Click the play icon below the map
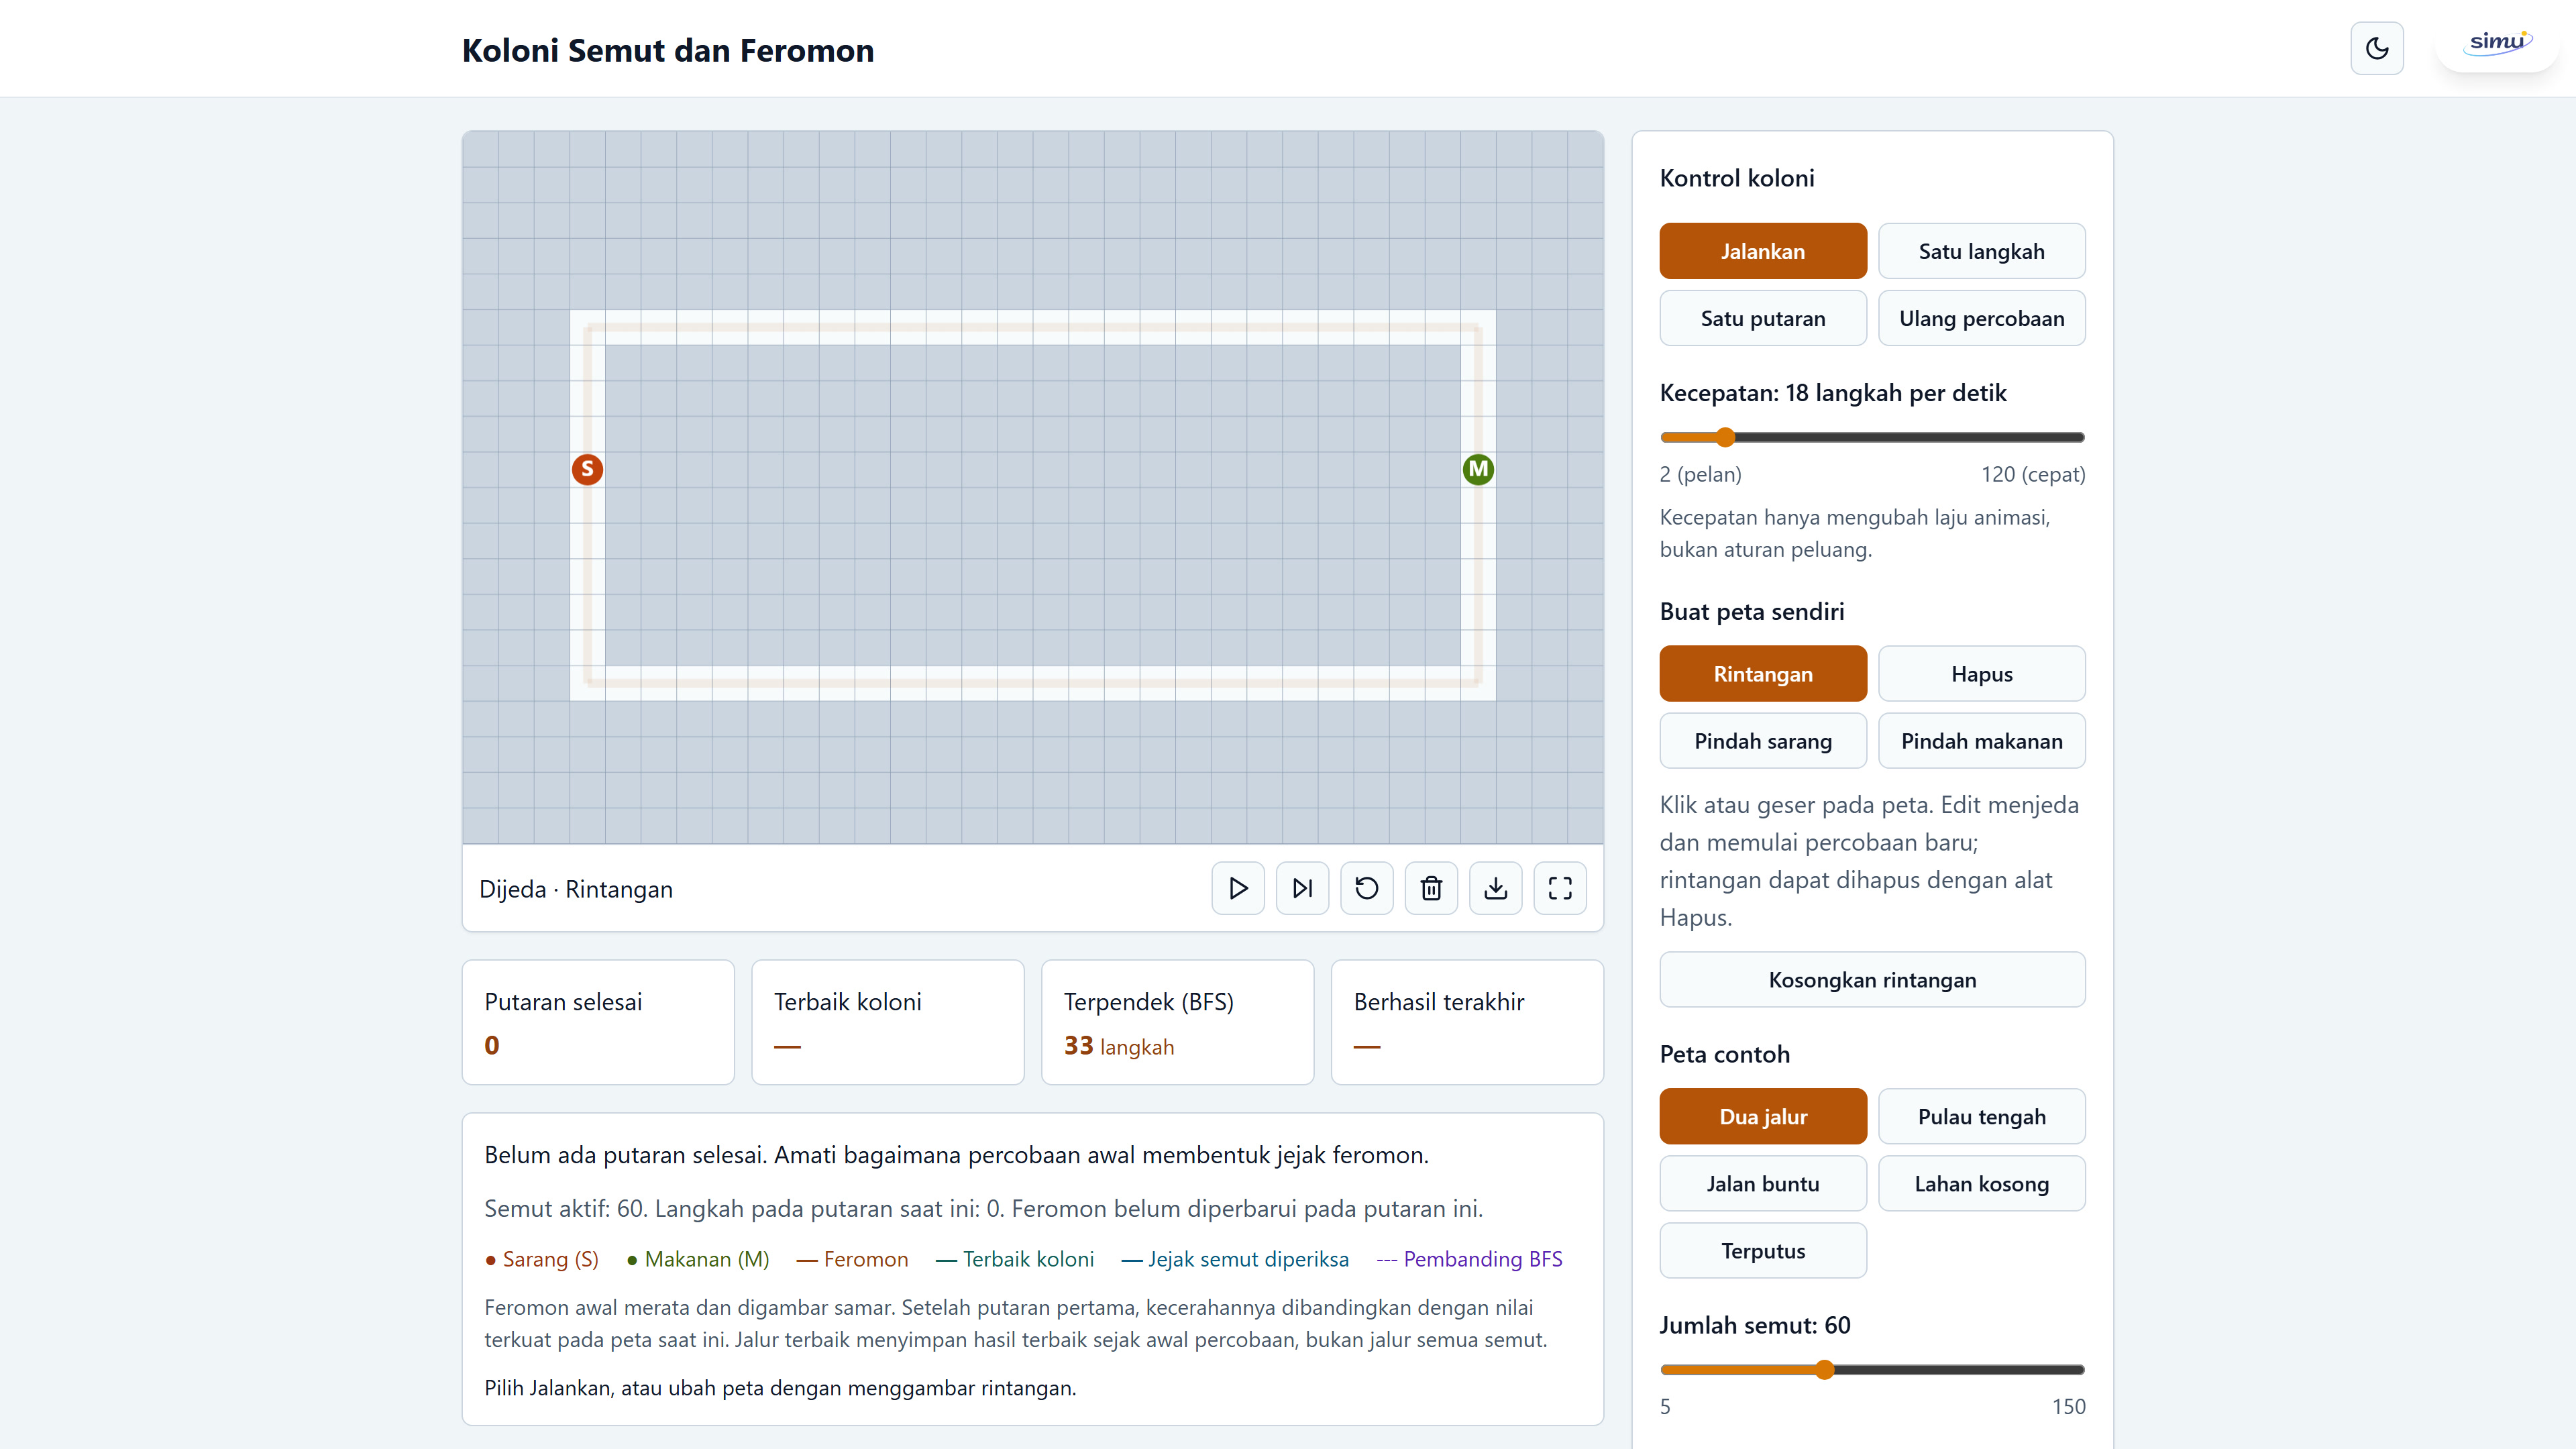The width and height of the screenshot is (2576, 1449). (x=1237, y=888)
